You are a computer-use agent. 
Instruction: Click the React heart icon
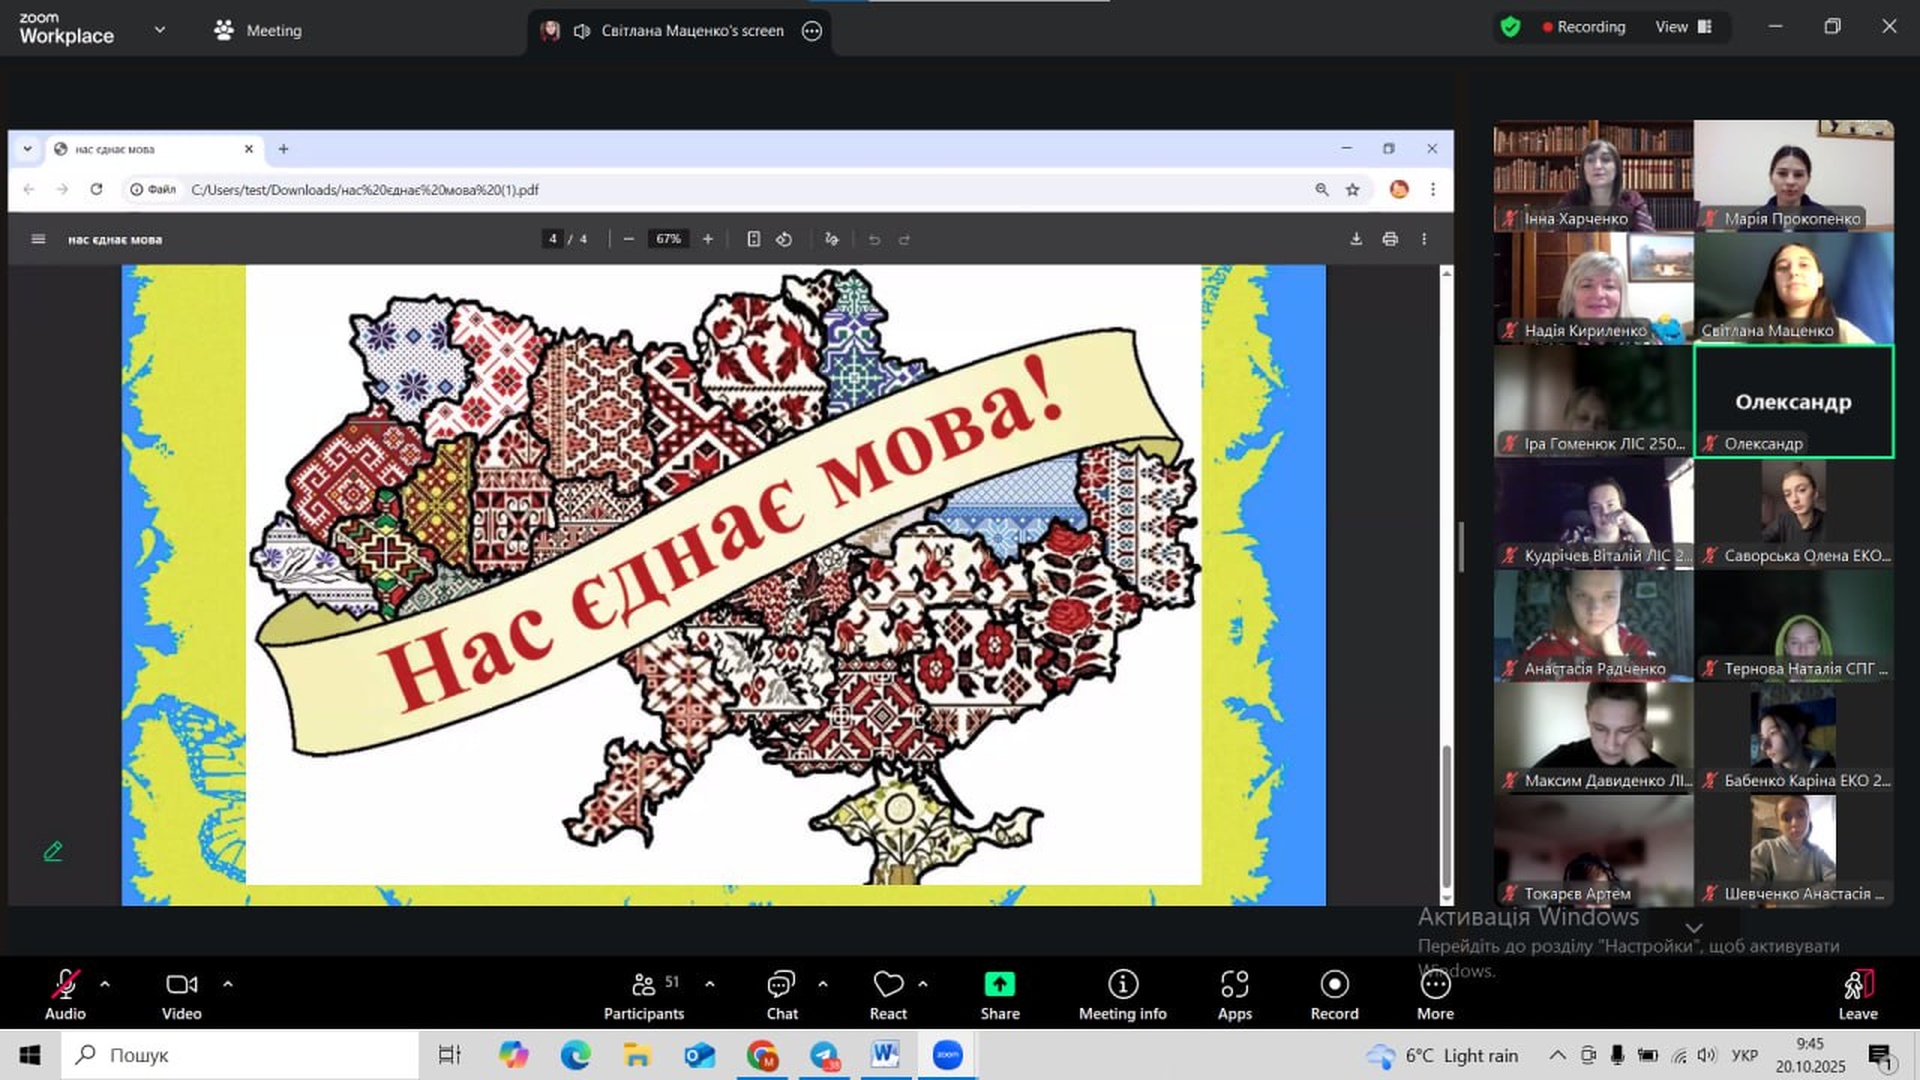(887, 985)
